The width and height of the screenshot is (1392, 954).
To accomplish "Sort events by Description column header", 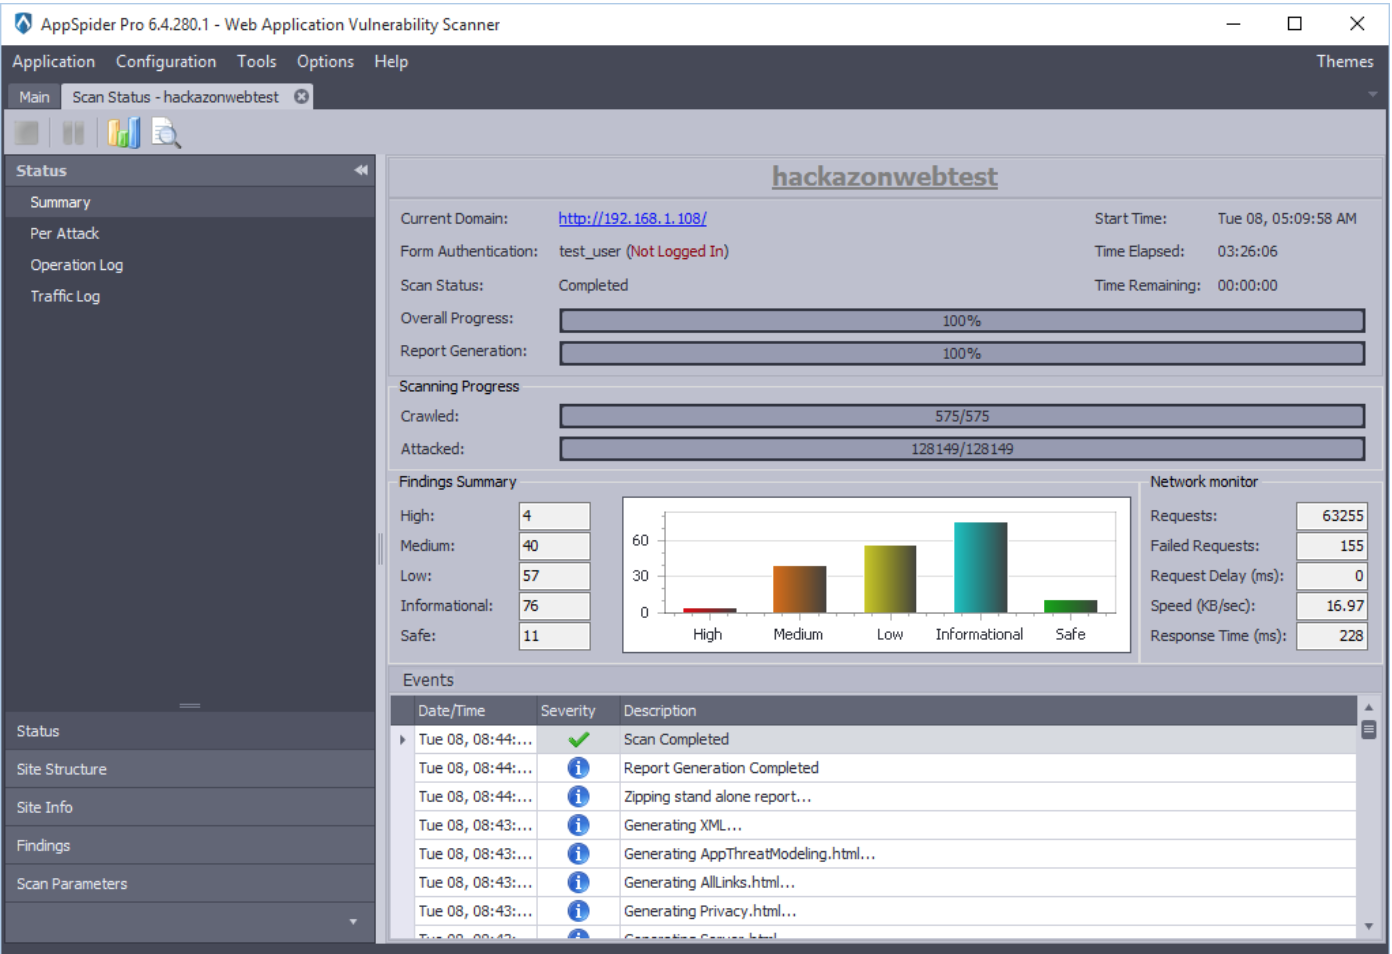I will (x=987, y=711).
